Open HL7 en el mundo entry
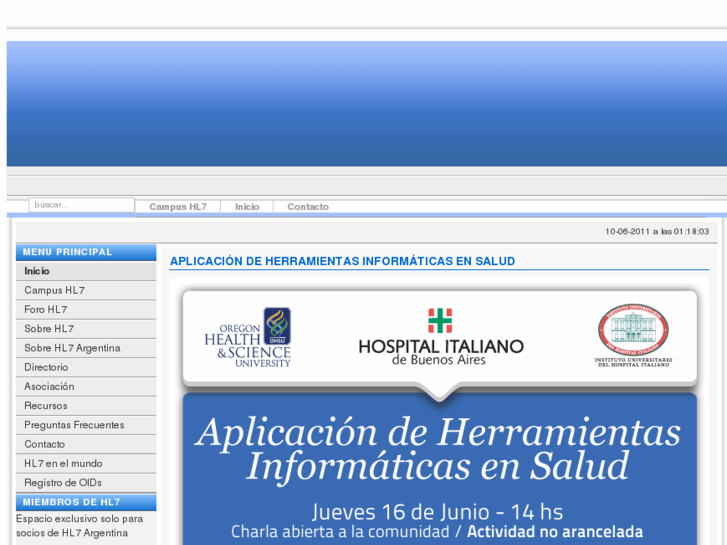This screenshot has width=727, height=545. click(86, 463)
